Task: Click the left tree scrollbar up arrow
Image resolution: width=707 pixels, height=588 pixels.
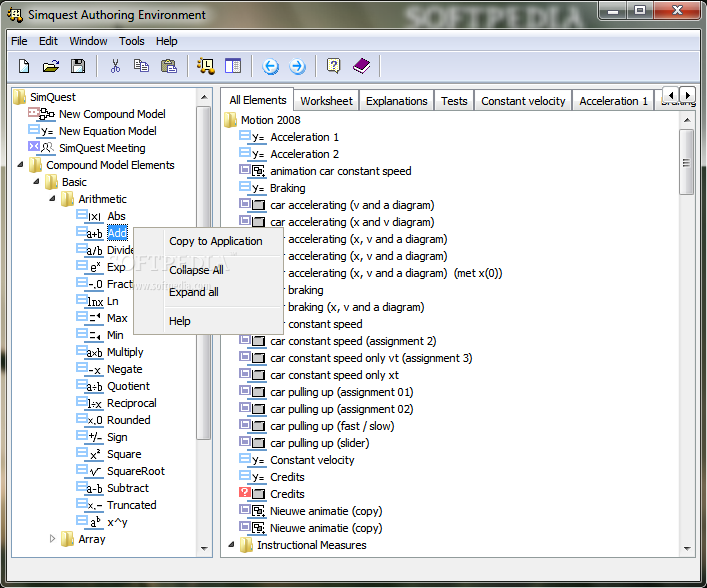Action: tap(204, 97)
